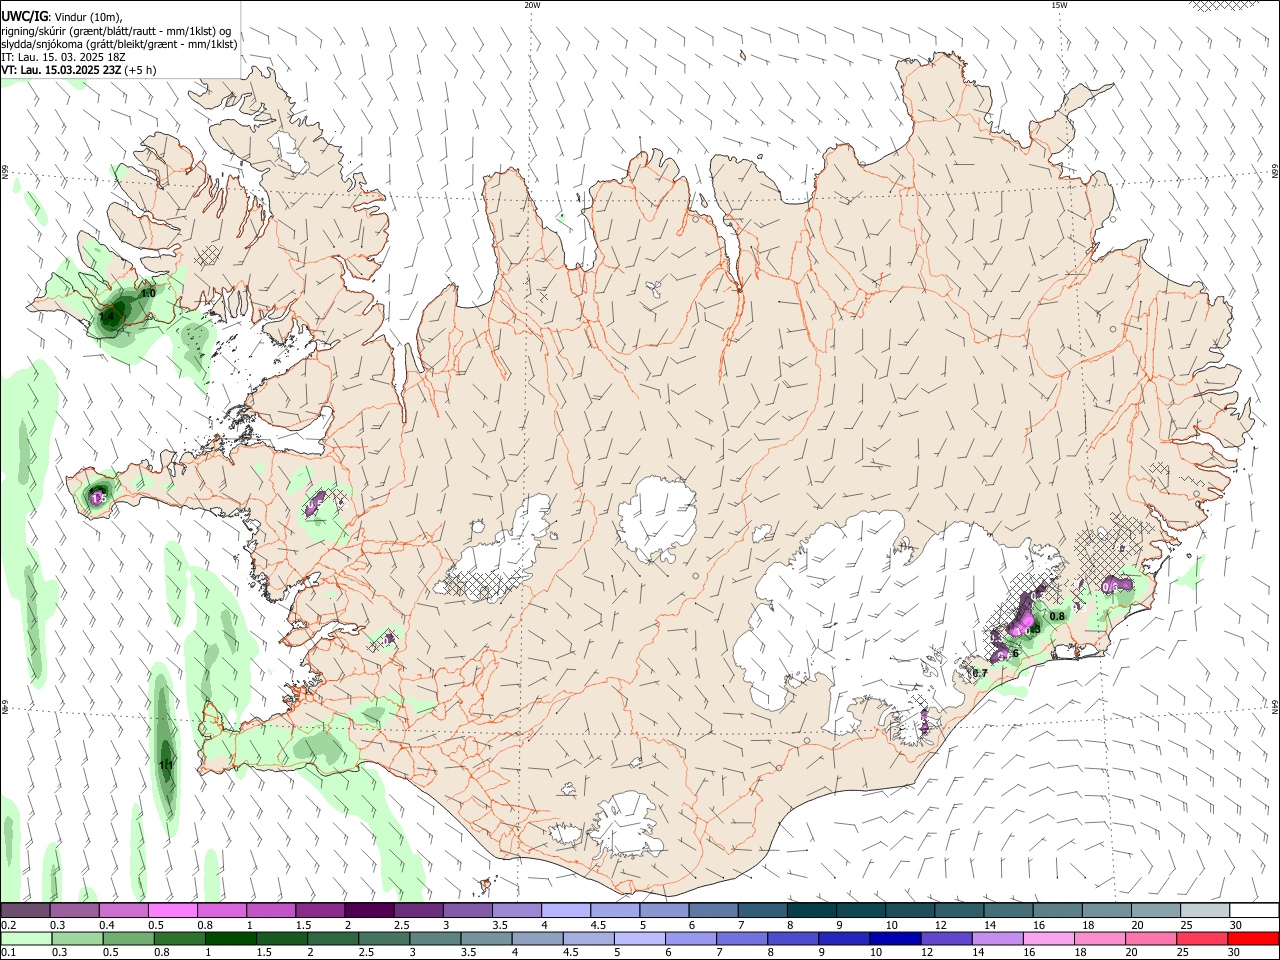Image resolution: width=1280 pixels, height=960 pixels.
Task: Click the VT: Lau. 15.03.2025 23Z (+5 h) line
Action: [79, 70]
